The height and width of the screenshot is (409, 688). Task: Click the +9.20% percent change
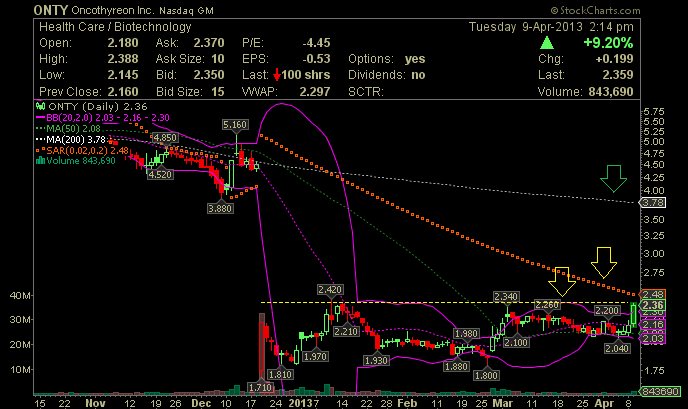click(608, 43)
